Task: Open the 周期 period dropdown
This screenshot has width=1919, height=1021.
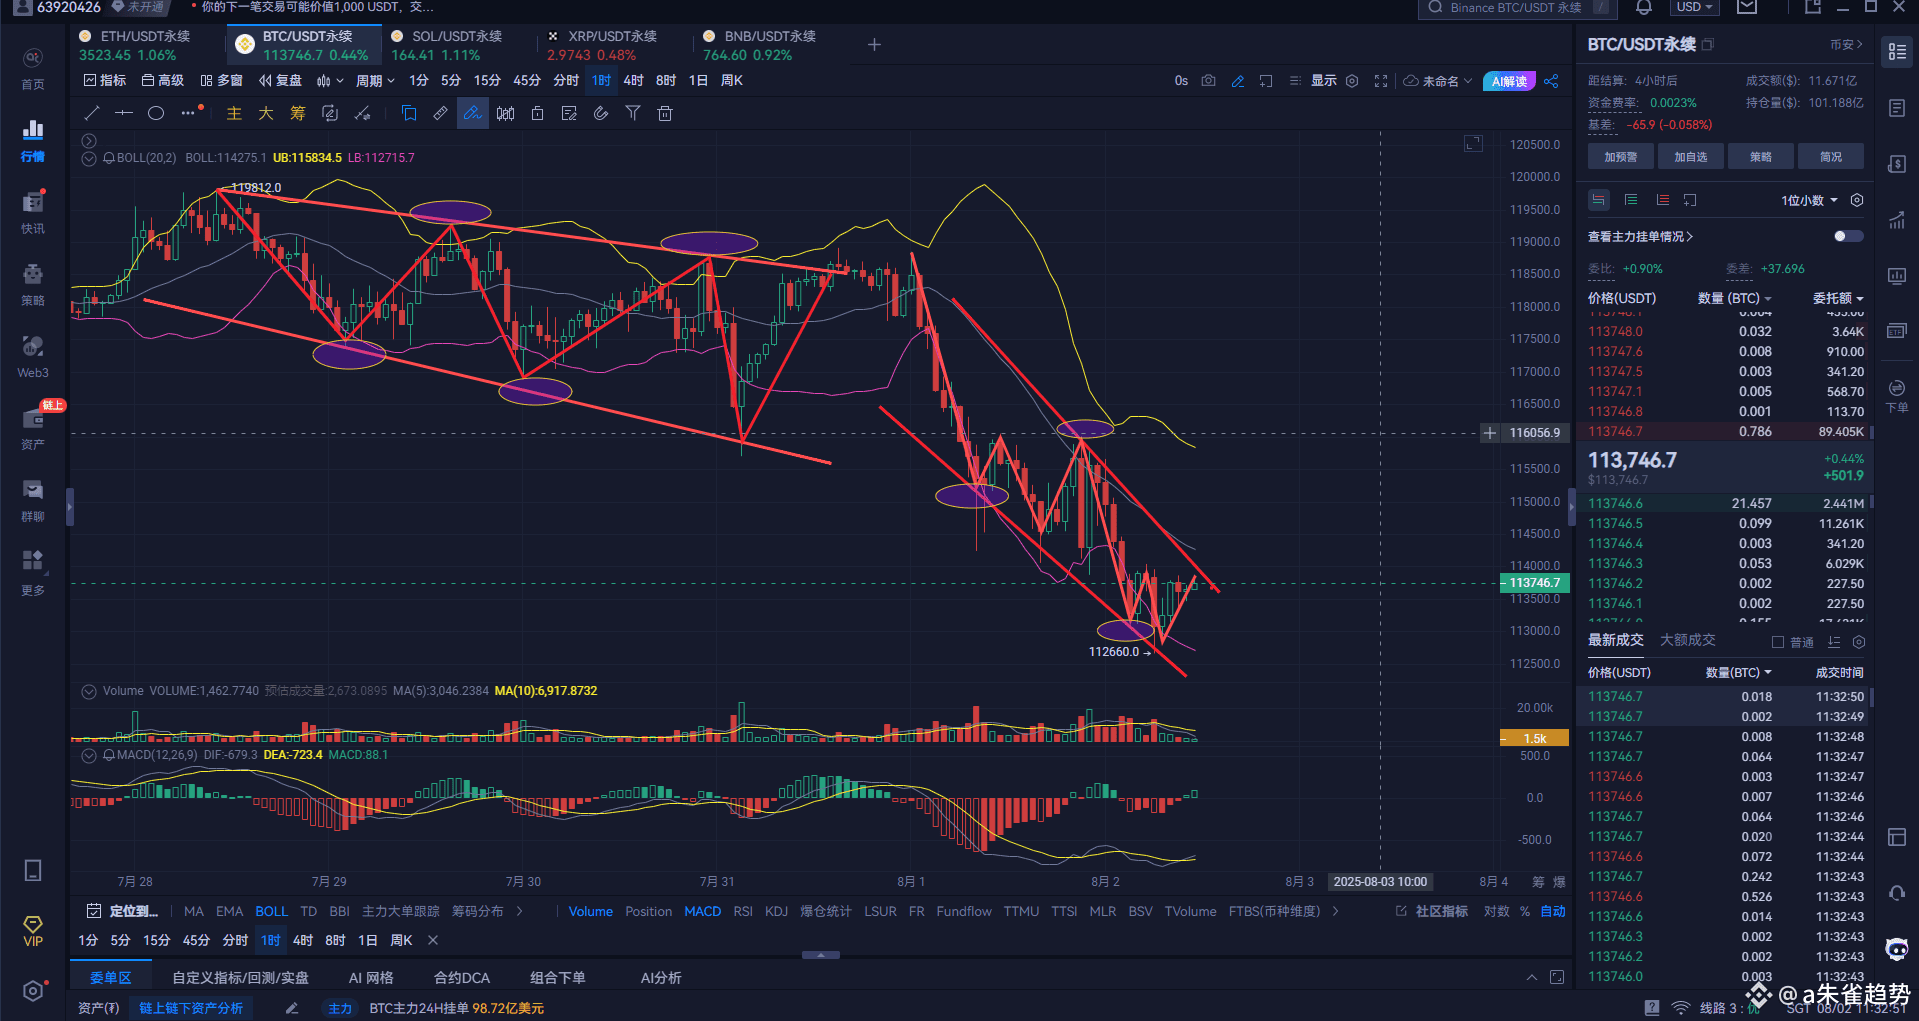Action: [x=375, y=81]
